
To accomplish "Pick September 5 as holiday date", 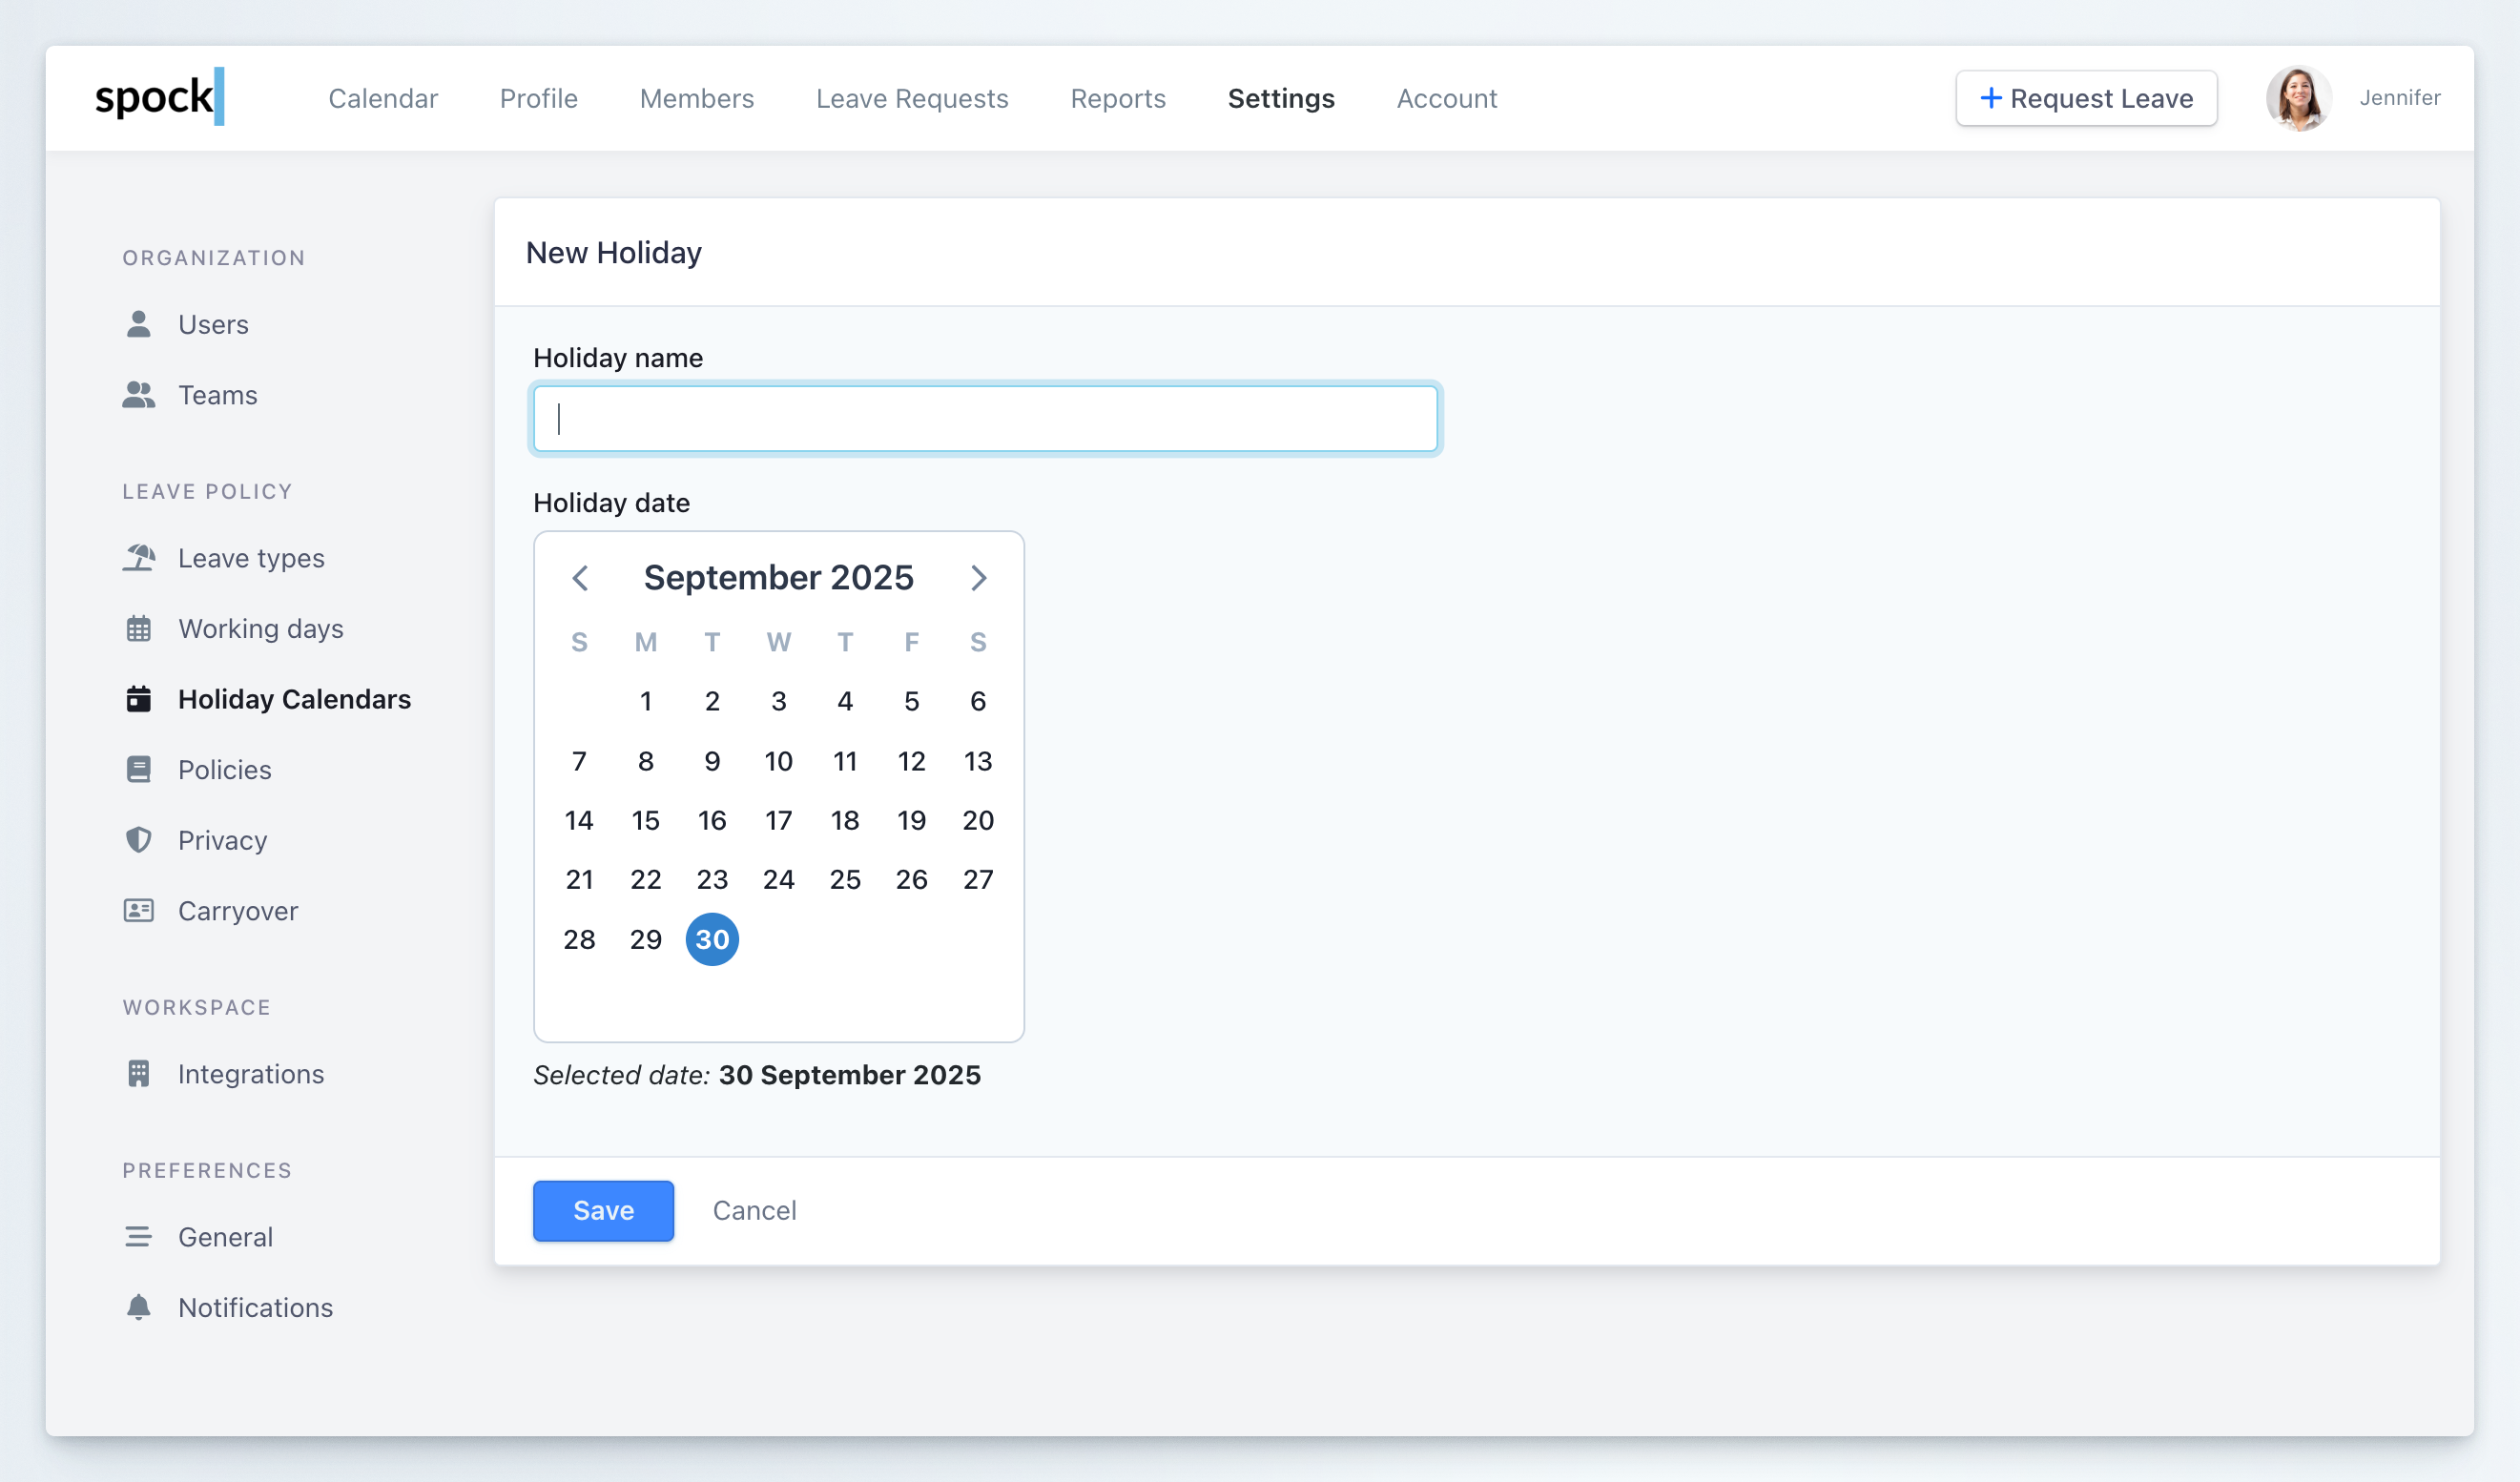I will pos(911,701).
